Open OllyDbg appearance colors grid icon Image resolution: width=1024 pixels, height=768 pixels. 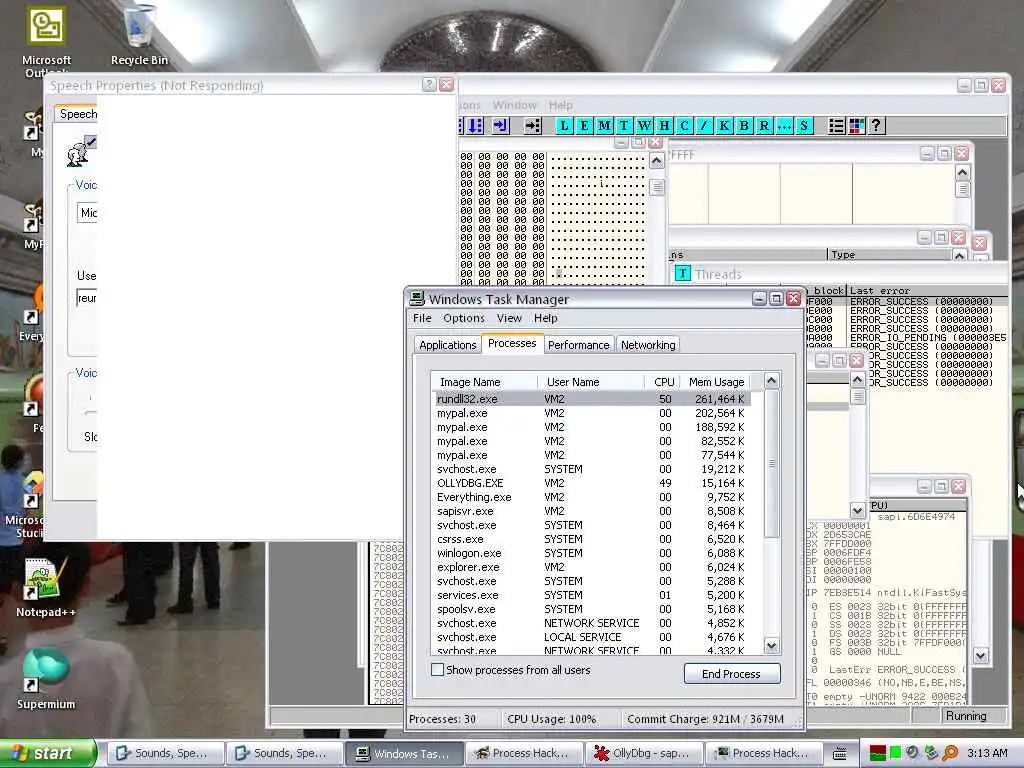coord(857,126)
